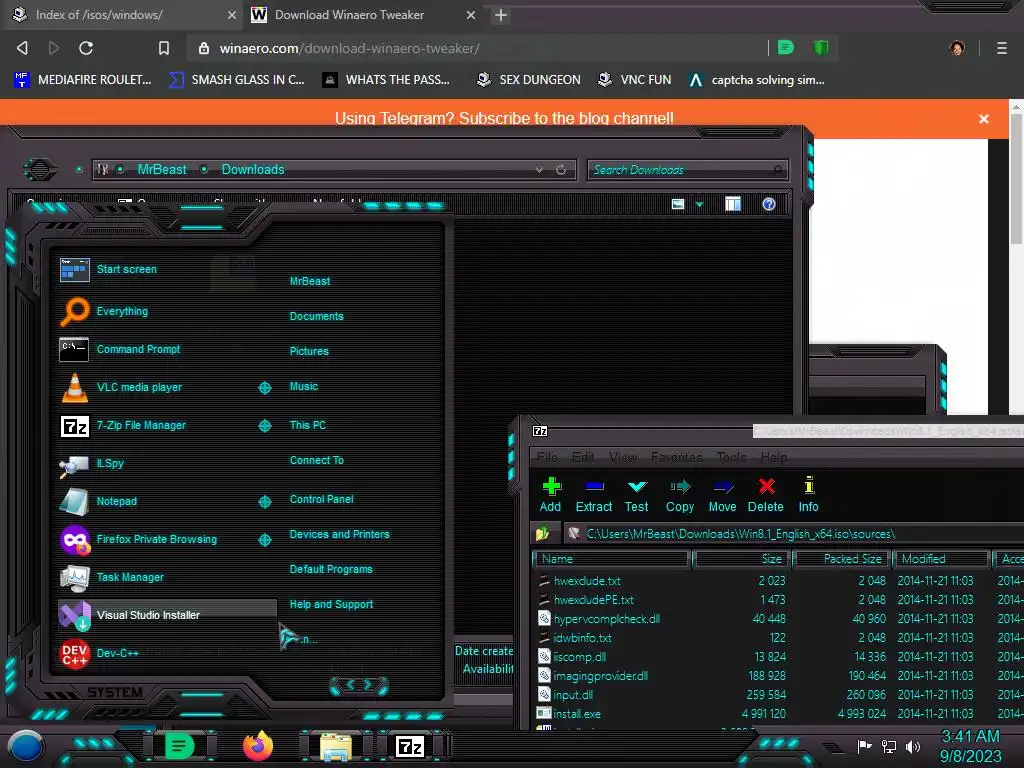
Task: Sort 7-Zip list by Packed Size
Action: pos(842,559)
